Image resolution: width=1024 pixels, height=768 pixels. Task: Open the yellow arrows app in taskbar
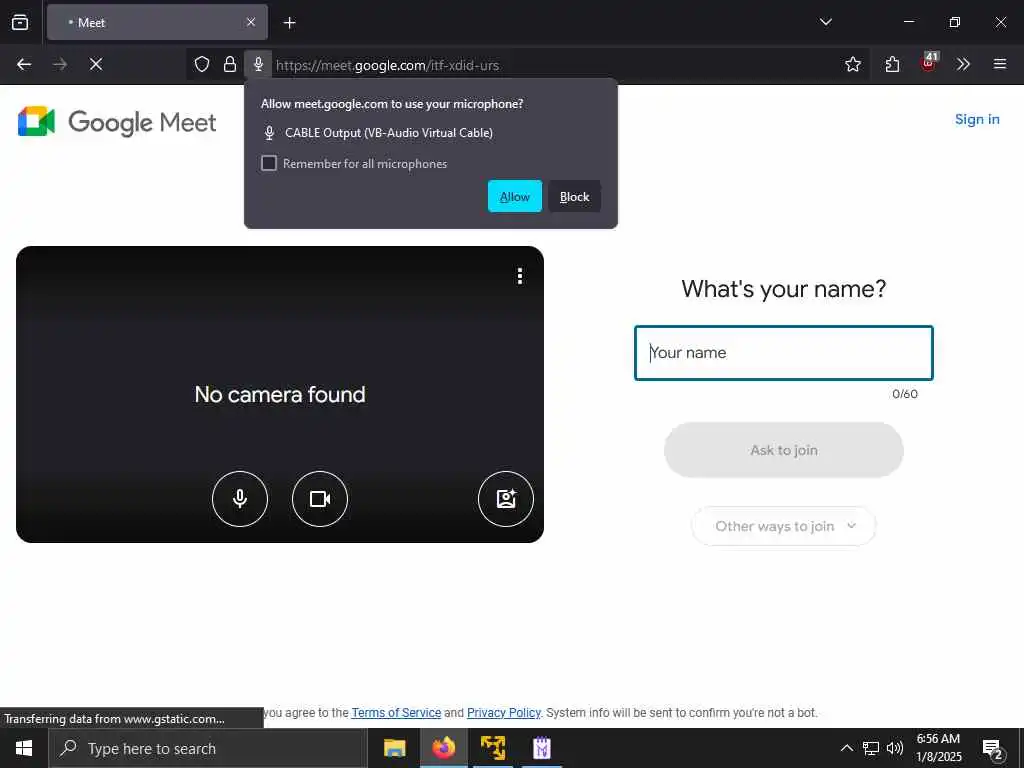(x=493, y=748)
